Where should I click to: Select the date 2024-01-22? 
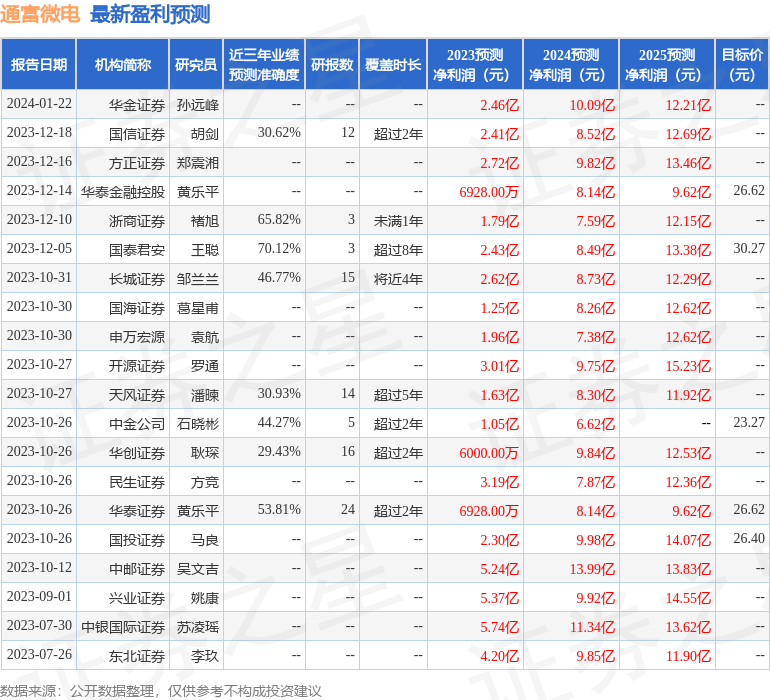tap(39, 104)
